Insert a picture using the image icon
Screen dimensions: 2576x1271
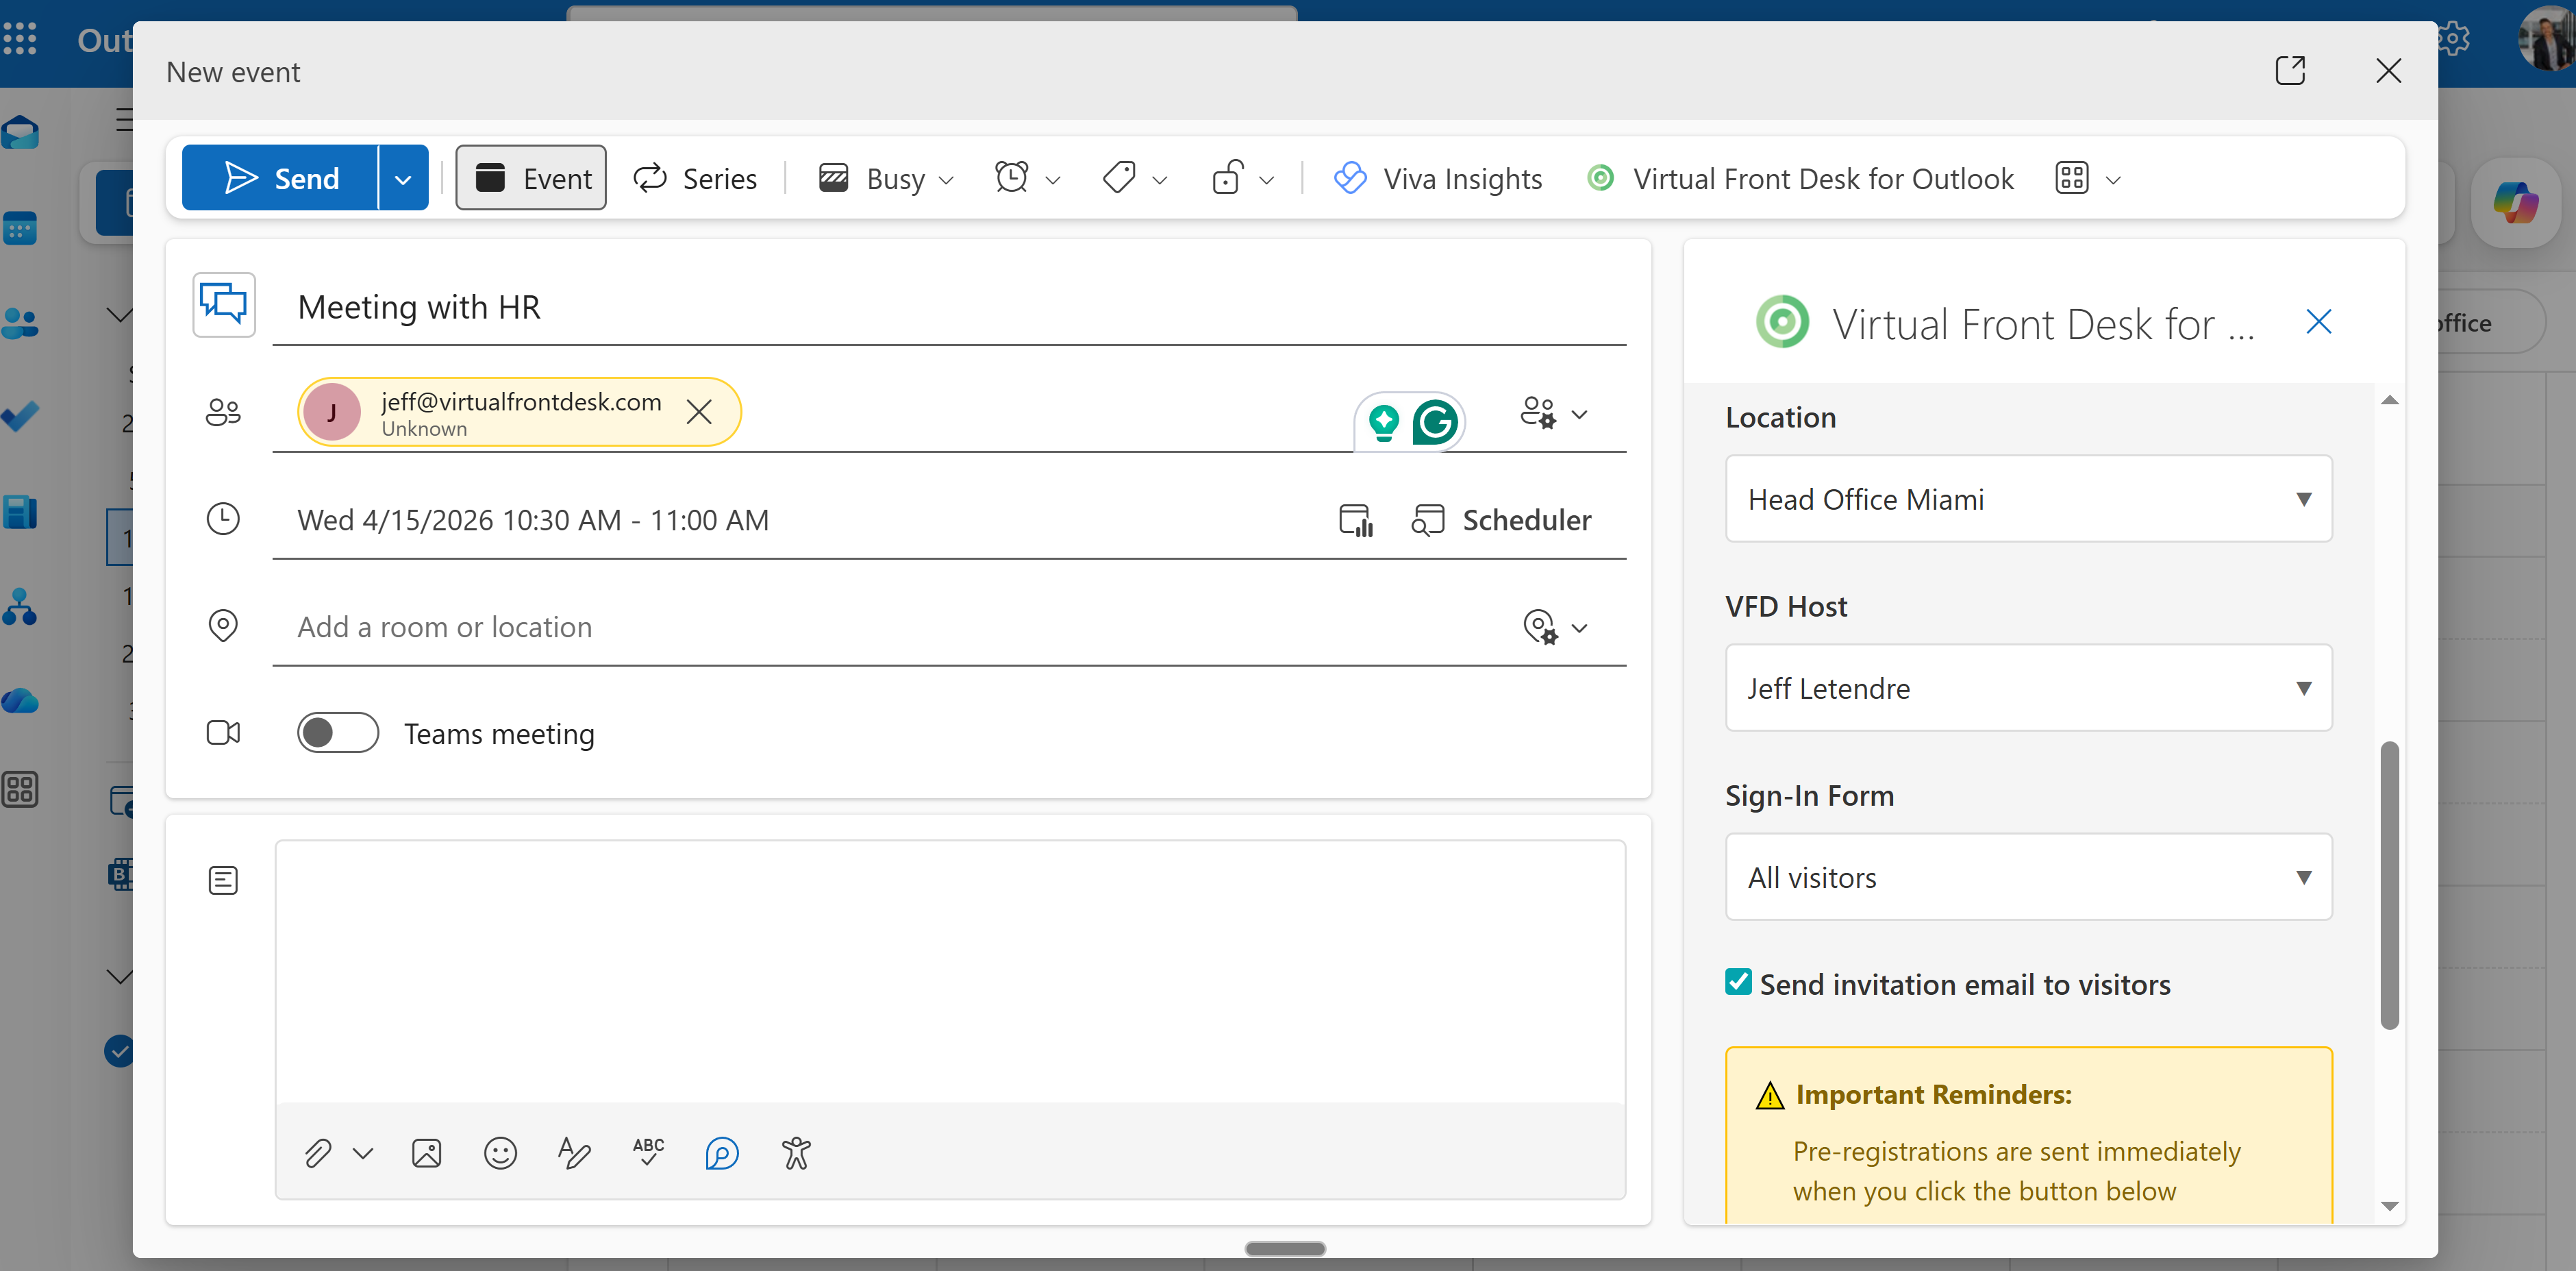[426, 1153]
